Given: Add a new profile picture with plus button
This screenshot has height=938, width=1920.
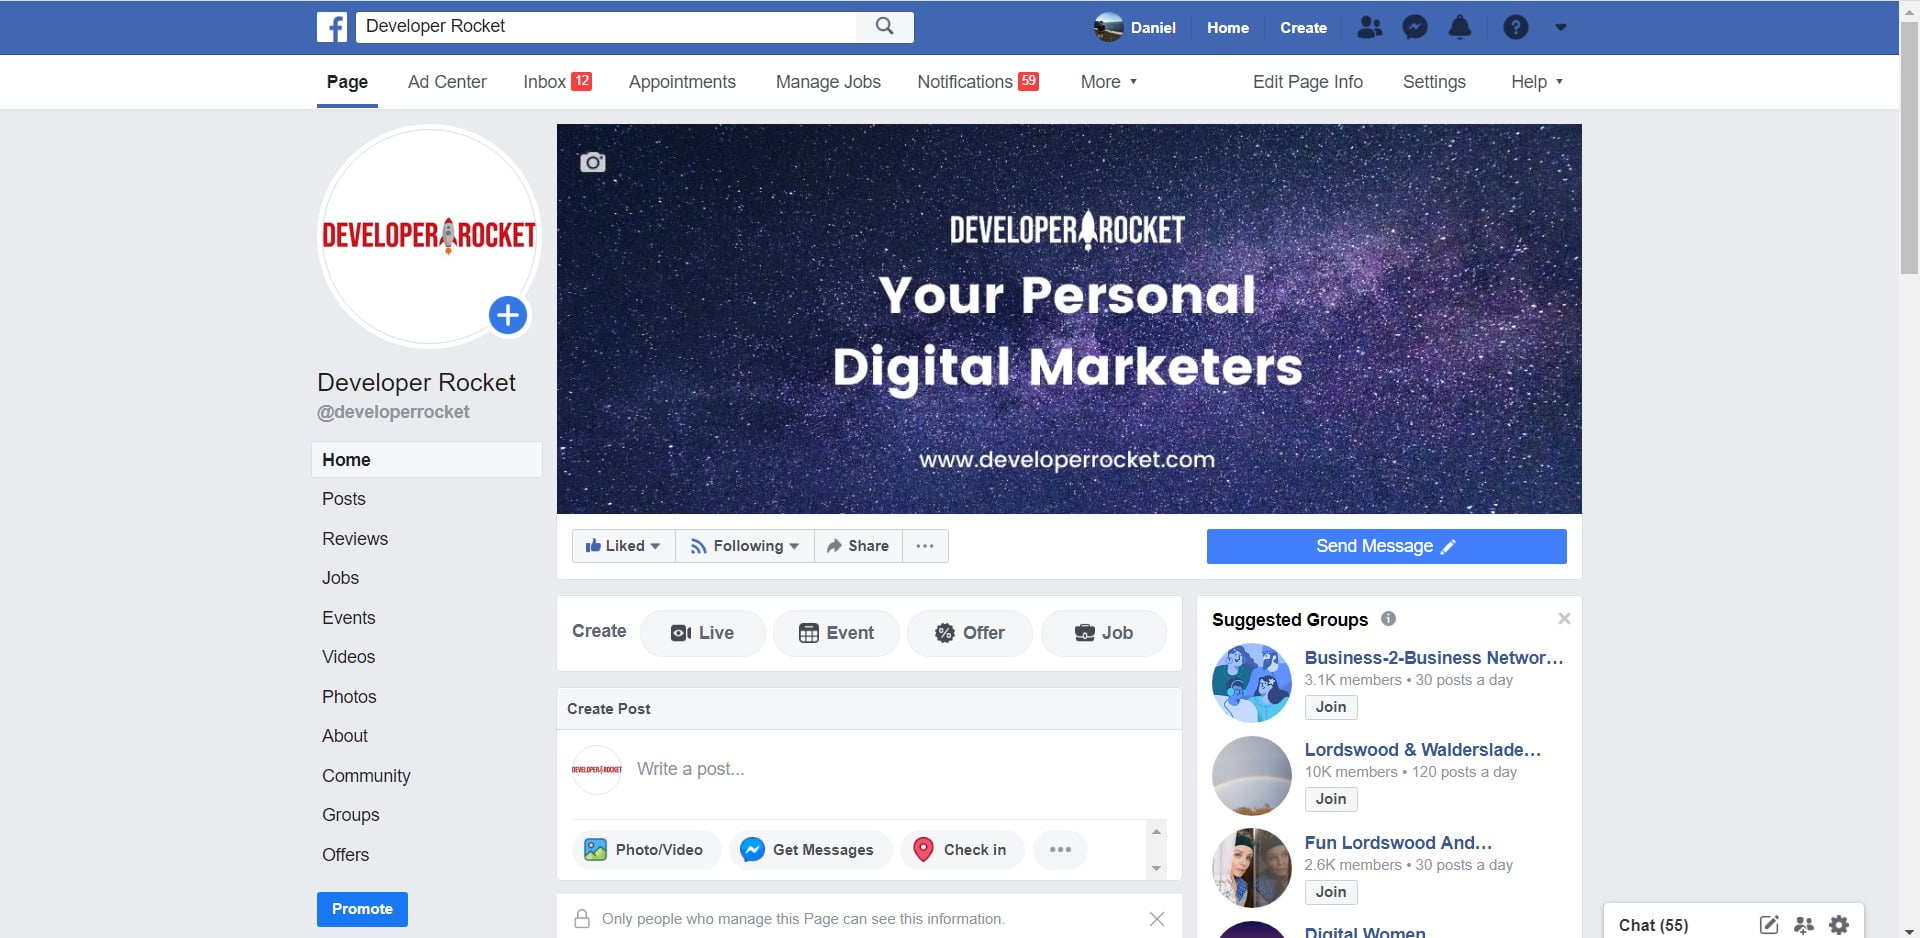Looking at the screenshot, I should point(508,315).
